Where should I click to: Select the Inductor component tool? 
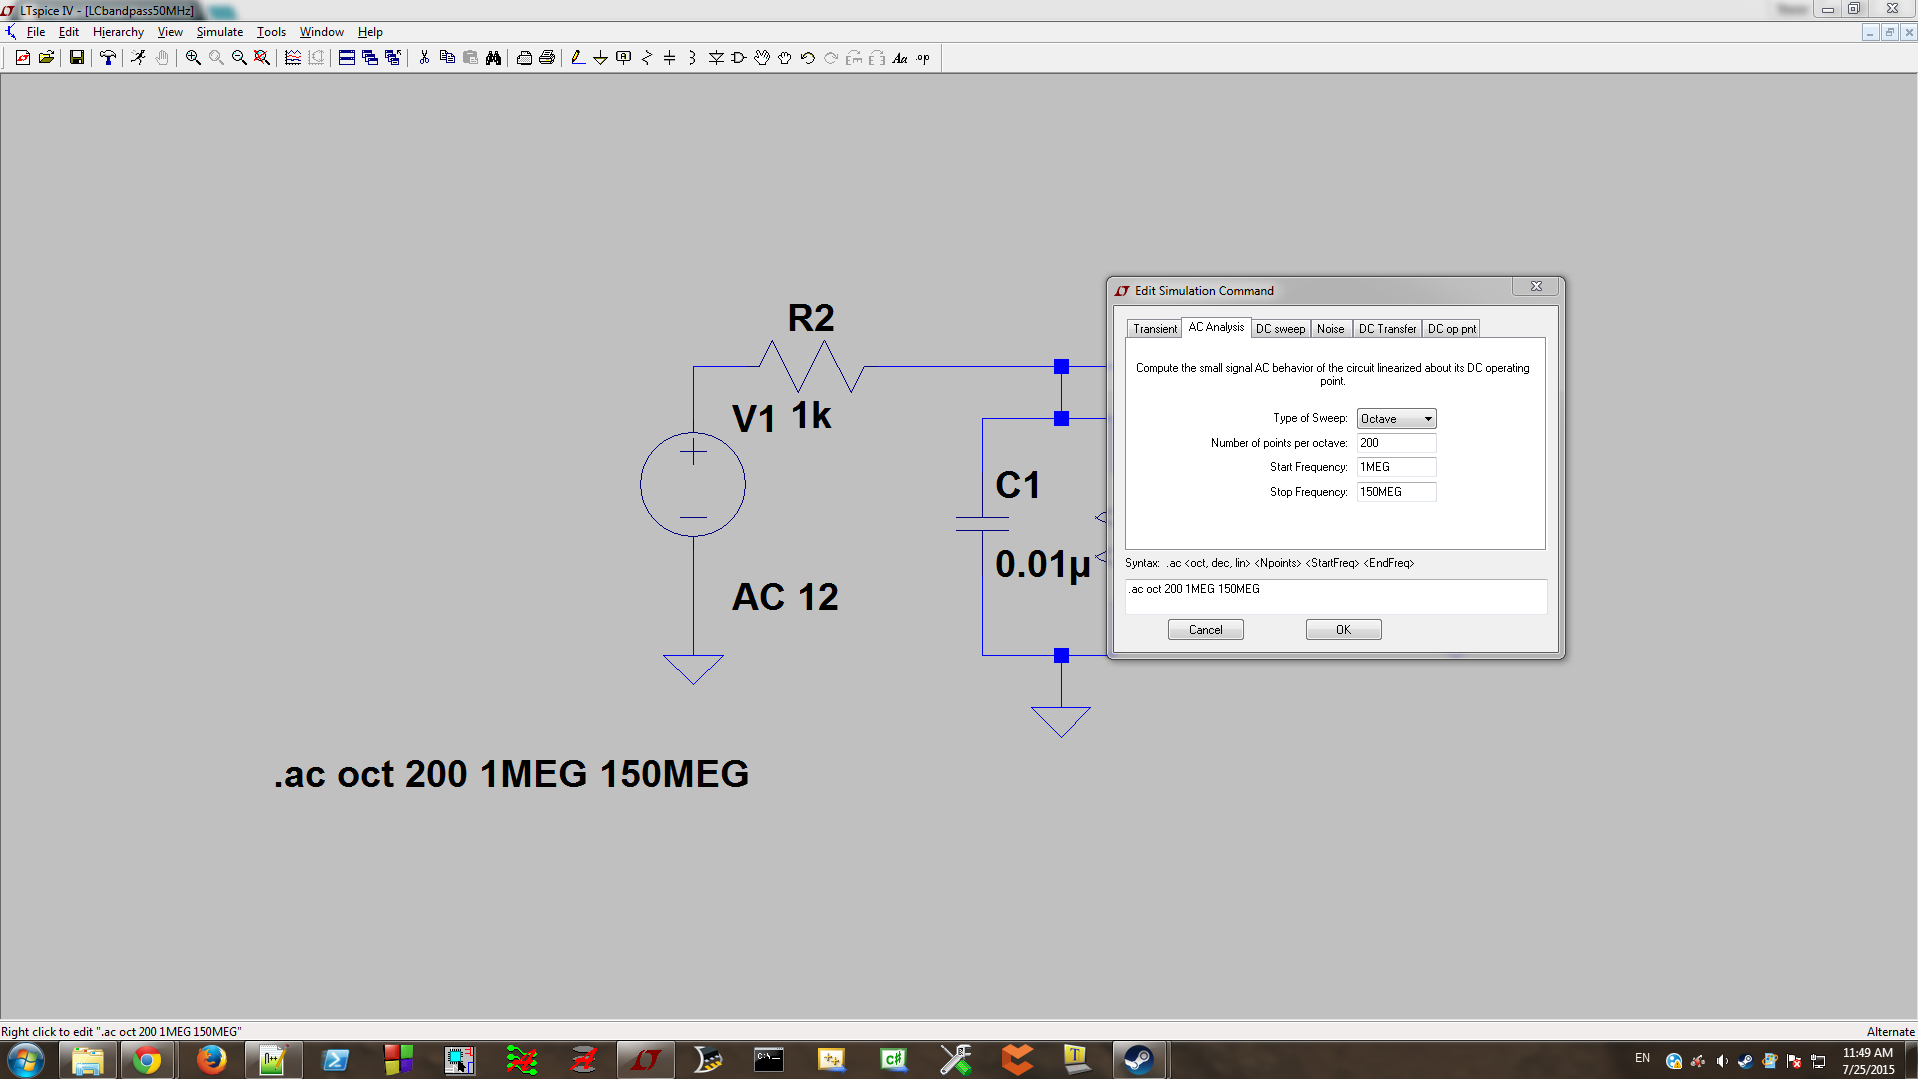691,57
